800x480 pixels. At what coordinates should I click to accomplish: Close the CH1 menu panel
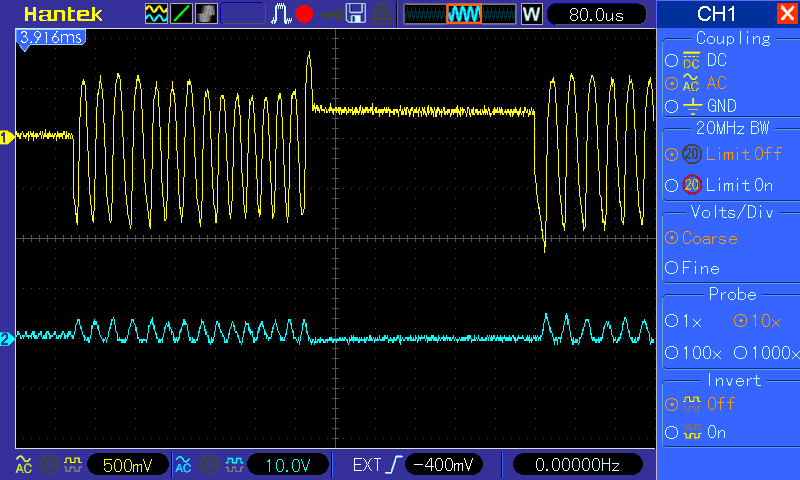786,14
